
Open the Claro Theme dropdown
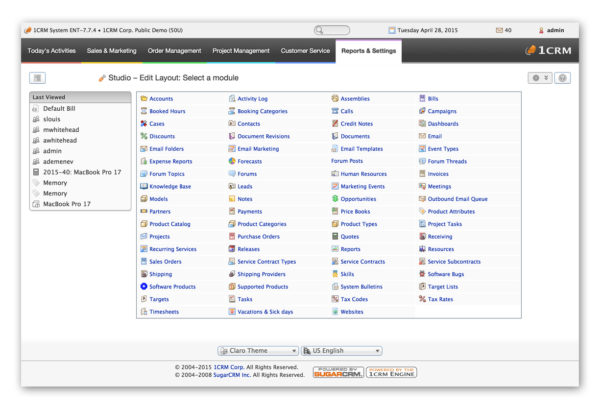(258, 351)
